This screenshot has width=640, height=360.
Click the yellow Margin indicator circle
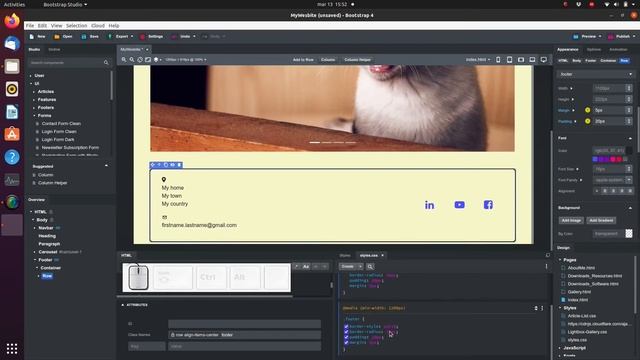coord(588,110)
